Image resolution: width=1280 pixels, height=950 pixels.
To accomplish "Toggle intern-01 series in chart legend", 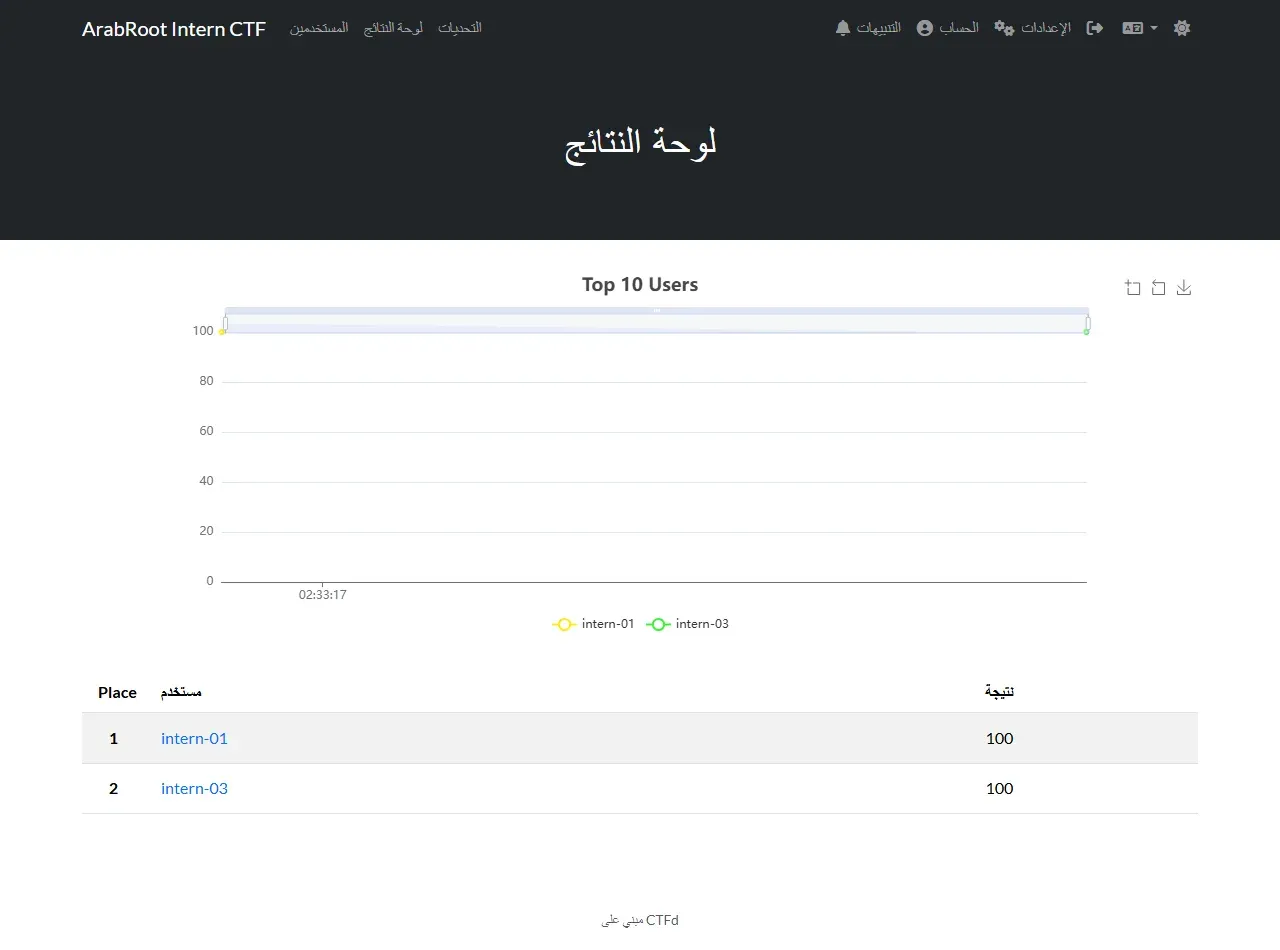I will [x=593, y=624].
